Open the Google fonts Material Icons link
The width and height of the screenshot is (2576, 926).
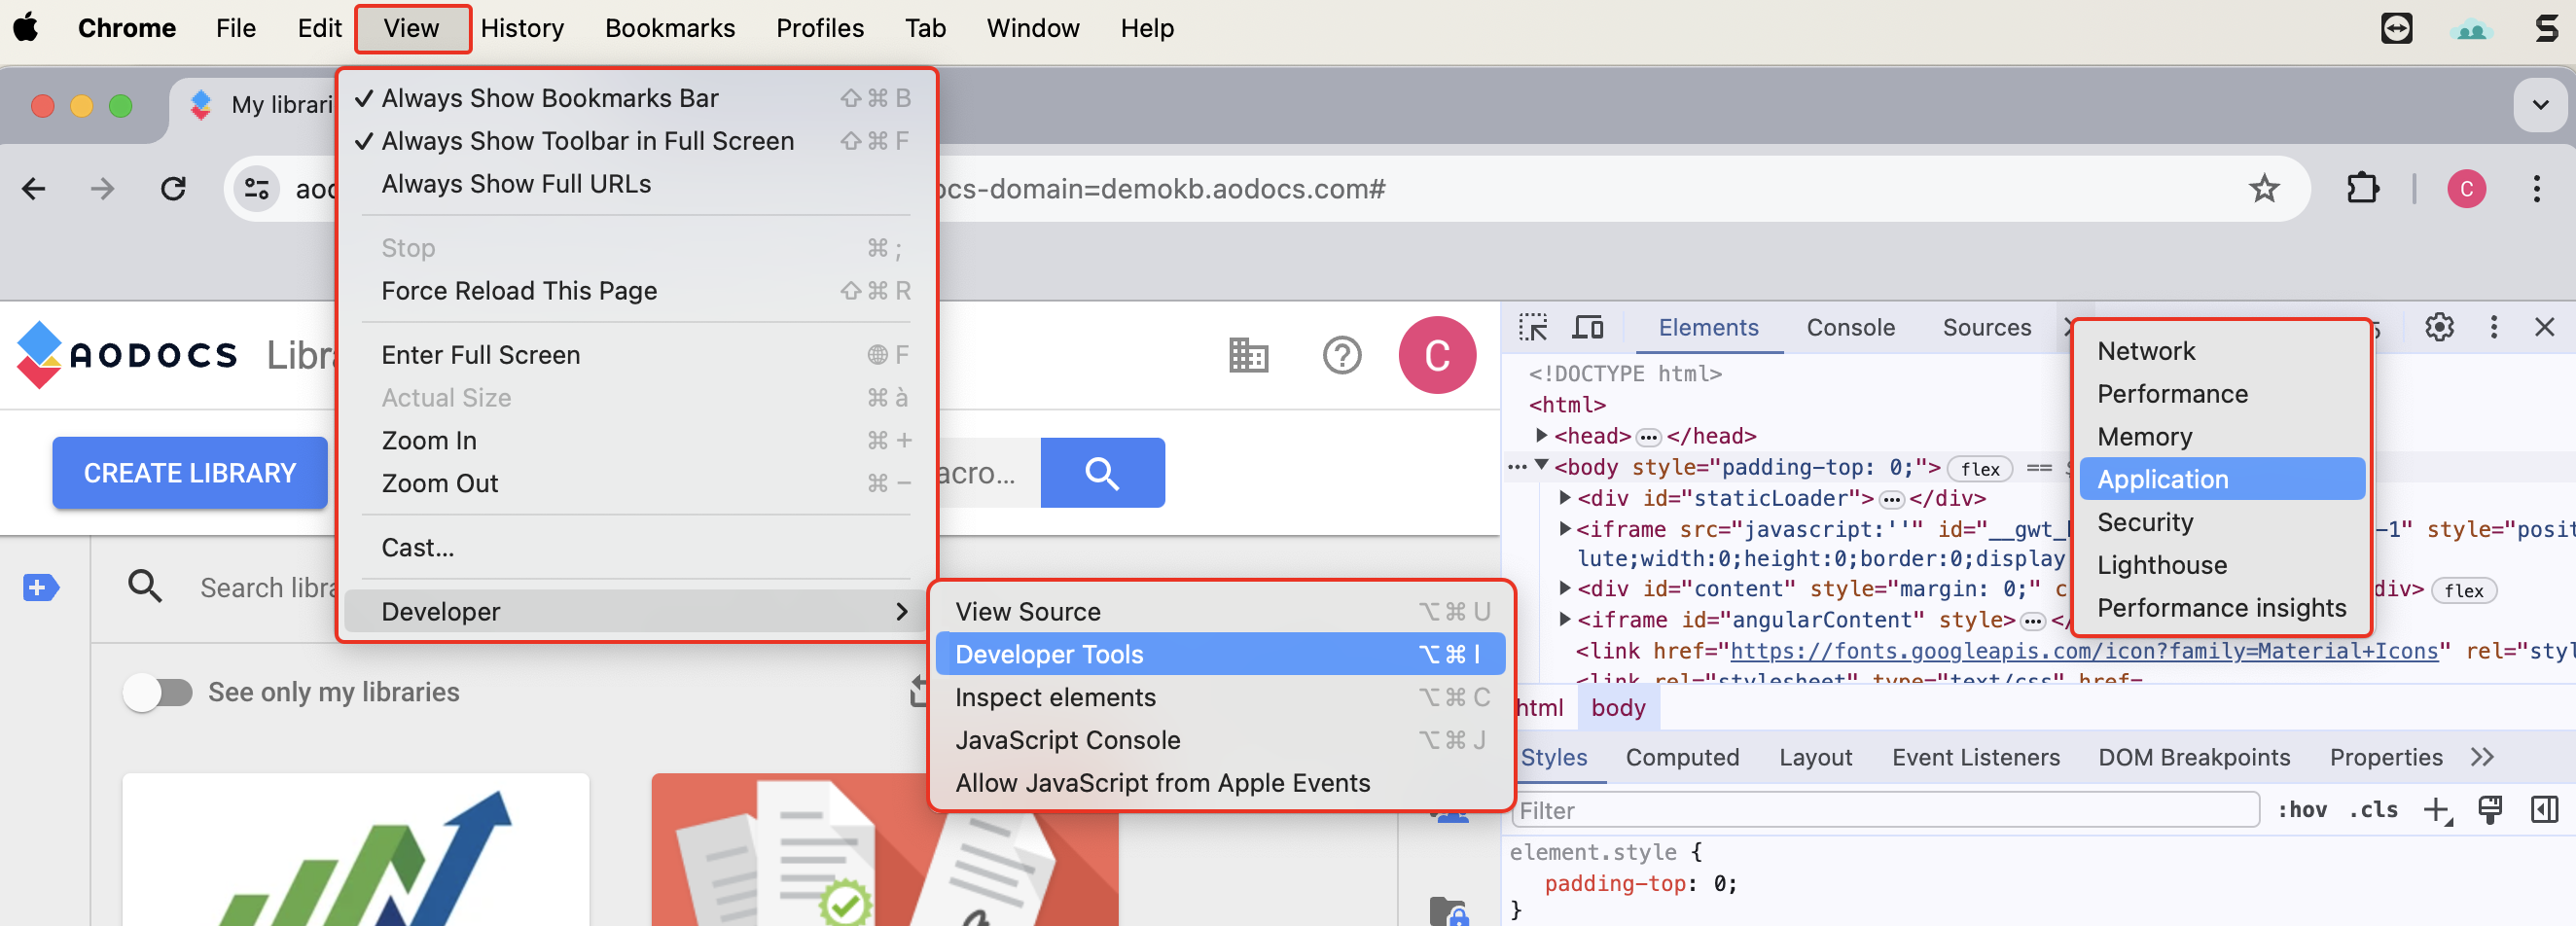click(2084, 652)
